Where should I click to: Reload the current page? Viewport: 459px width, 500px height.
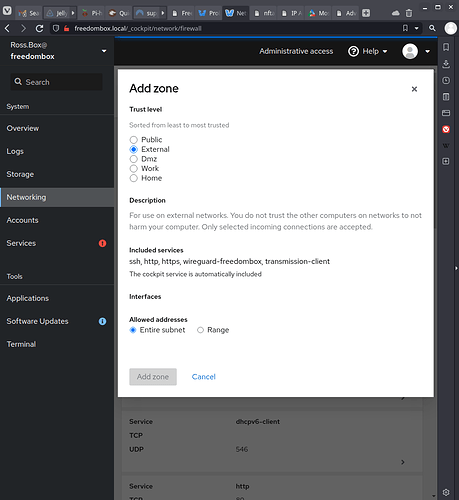click(39, 29)
